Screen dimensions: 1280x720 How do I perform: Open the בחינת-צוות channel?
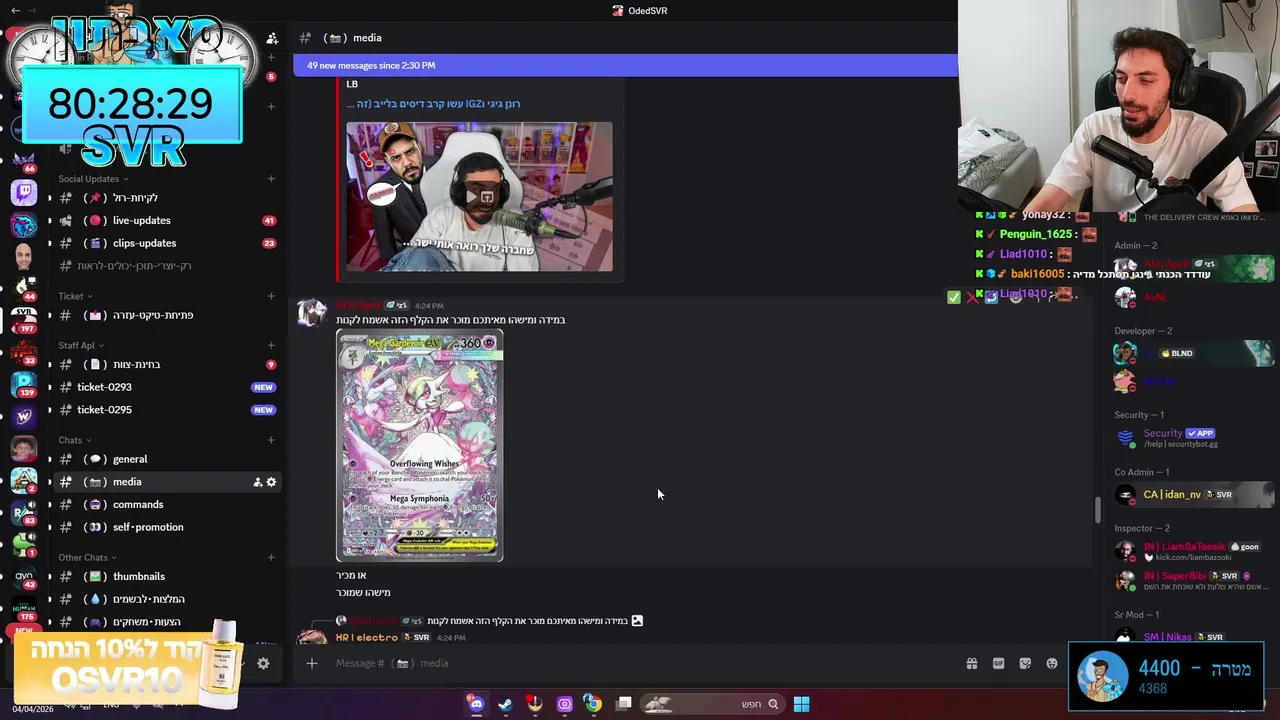pyautogui.click(x=167, y=364)
